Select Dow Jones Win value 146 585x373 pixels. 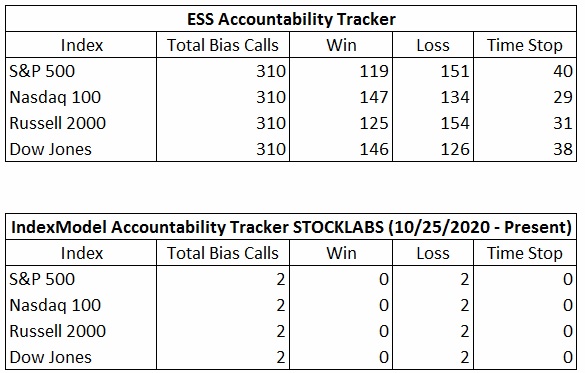coord(374,149)
